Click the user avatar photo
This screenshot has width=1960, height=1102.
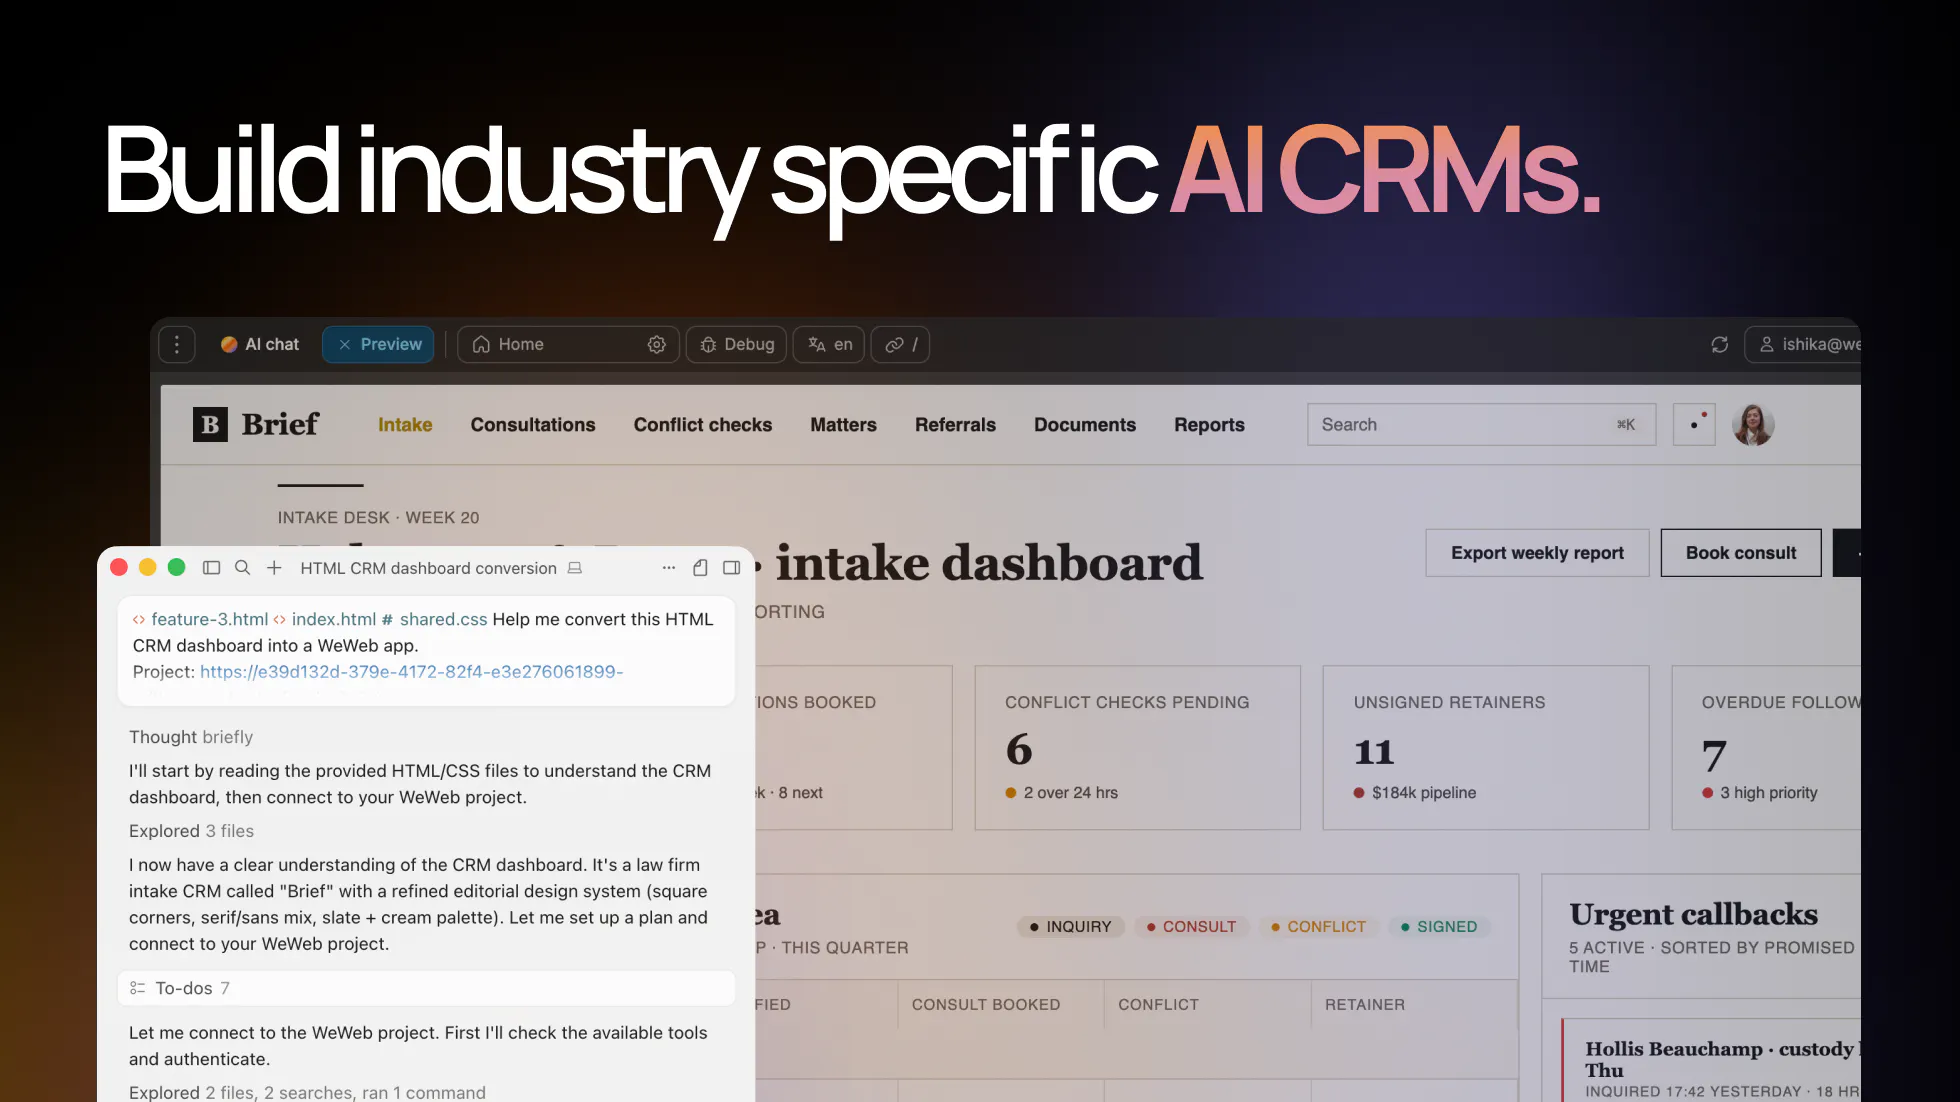click(1753, 424)
